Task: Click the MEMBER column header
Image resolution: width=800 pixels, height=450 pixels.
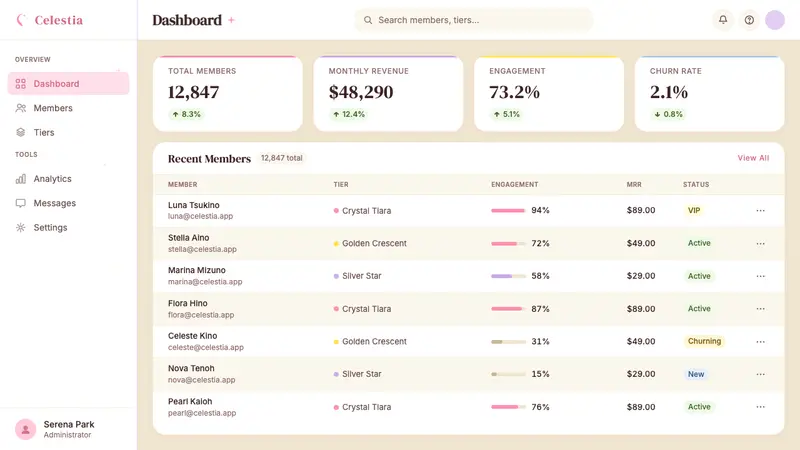Action: (x=183, y=185)
